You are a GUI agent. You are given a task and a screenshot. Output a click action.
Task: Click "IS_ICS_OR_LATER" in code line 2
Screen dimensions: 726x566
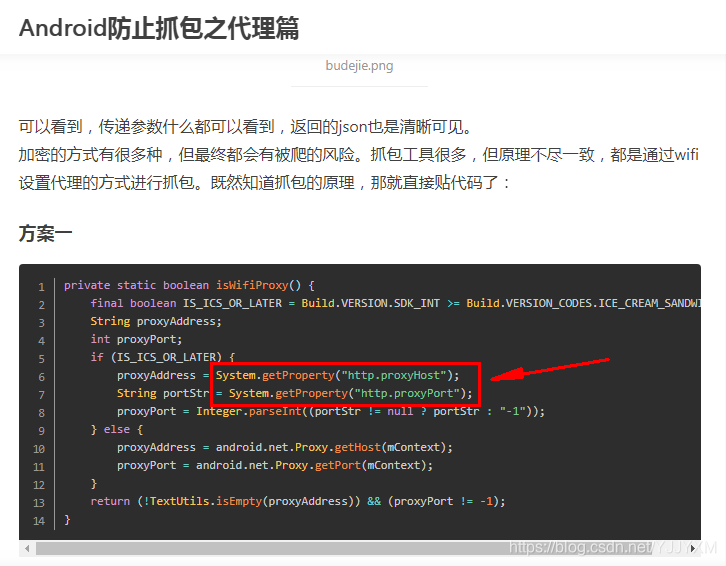(x=232, y=303)
